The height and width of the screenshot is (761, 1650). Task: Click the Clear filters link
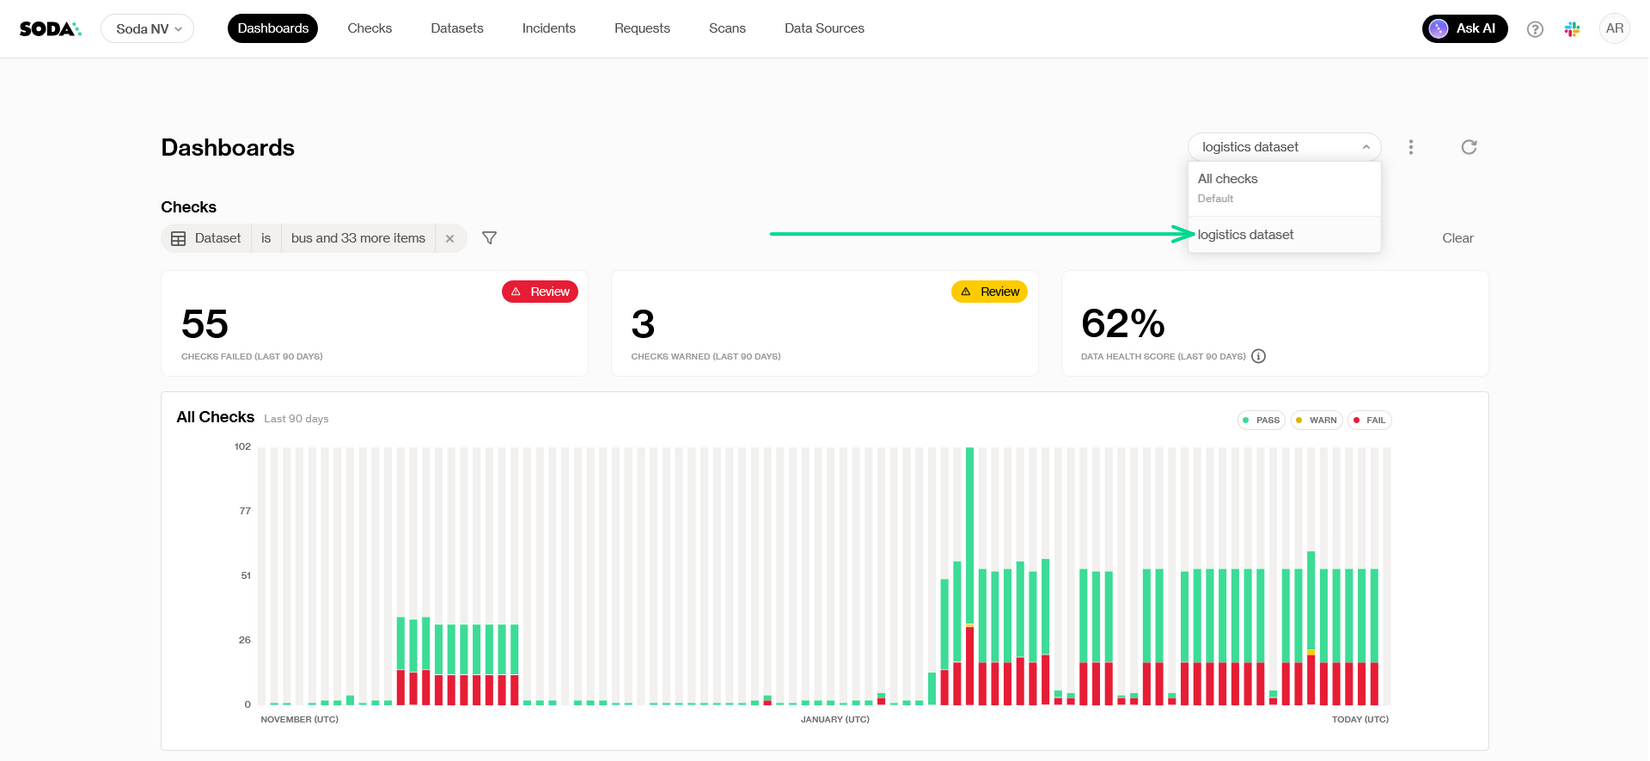1457,238
